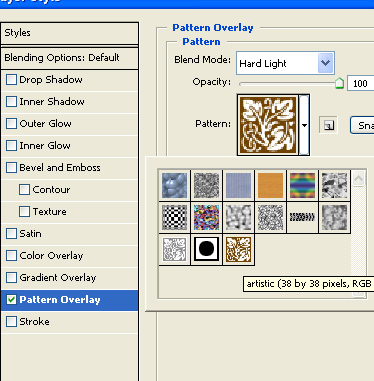Choose the rainbow tie-dye pattern thumbnail
Viewport: 374px width, 381px height.
302,185
